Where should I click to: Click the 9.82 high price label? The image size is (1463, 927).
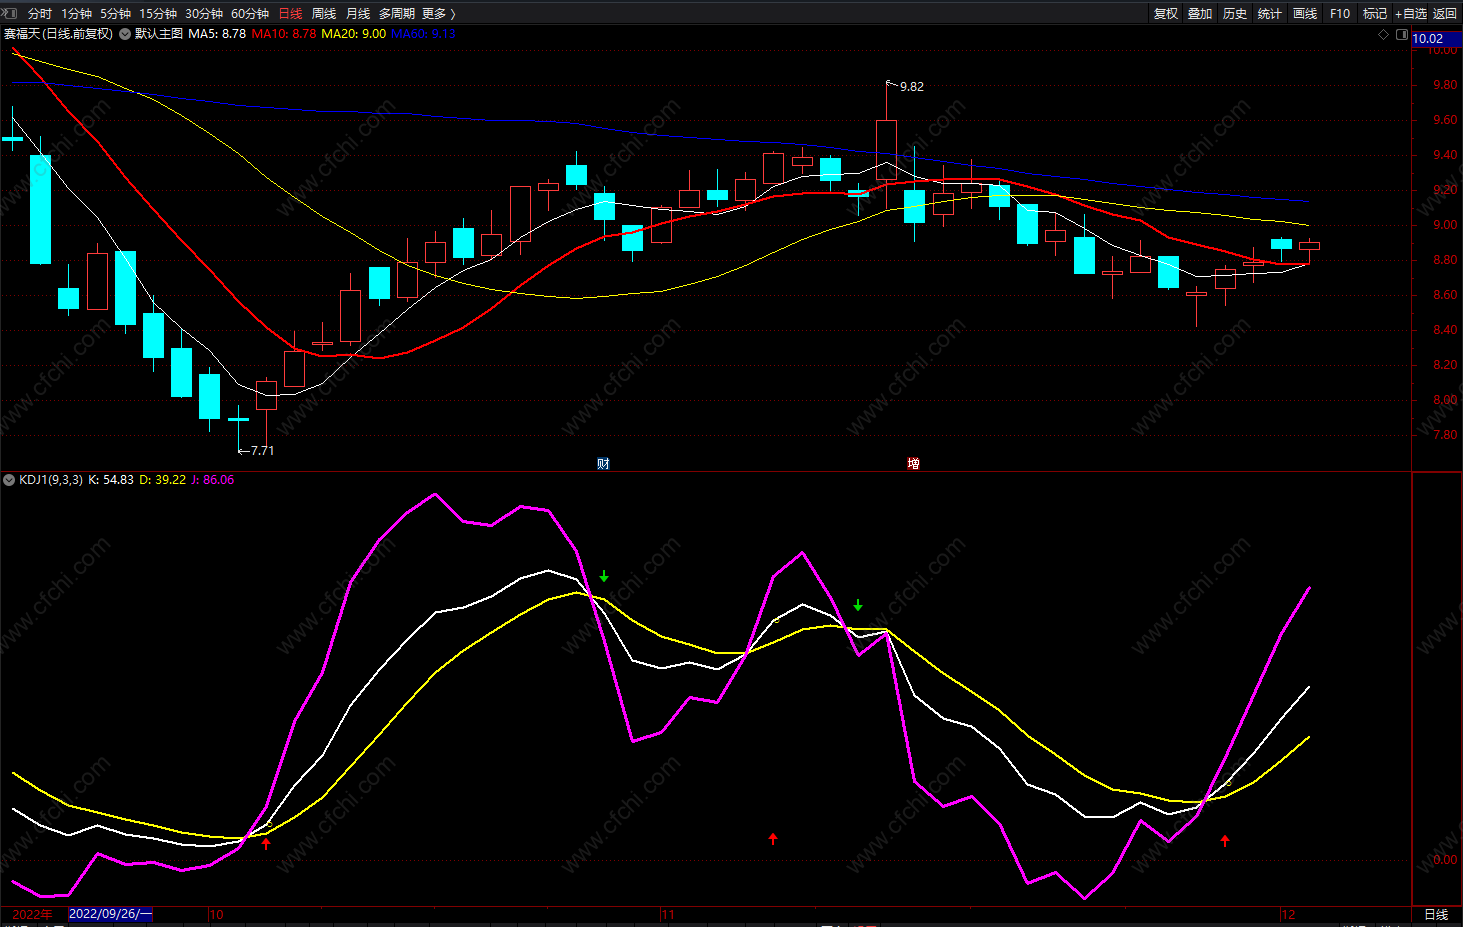[x=911, y=87]
